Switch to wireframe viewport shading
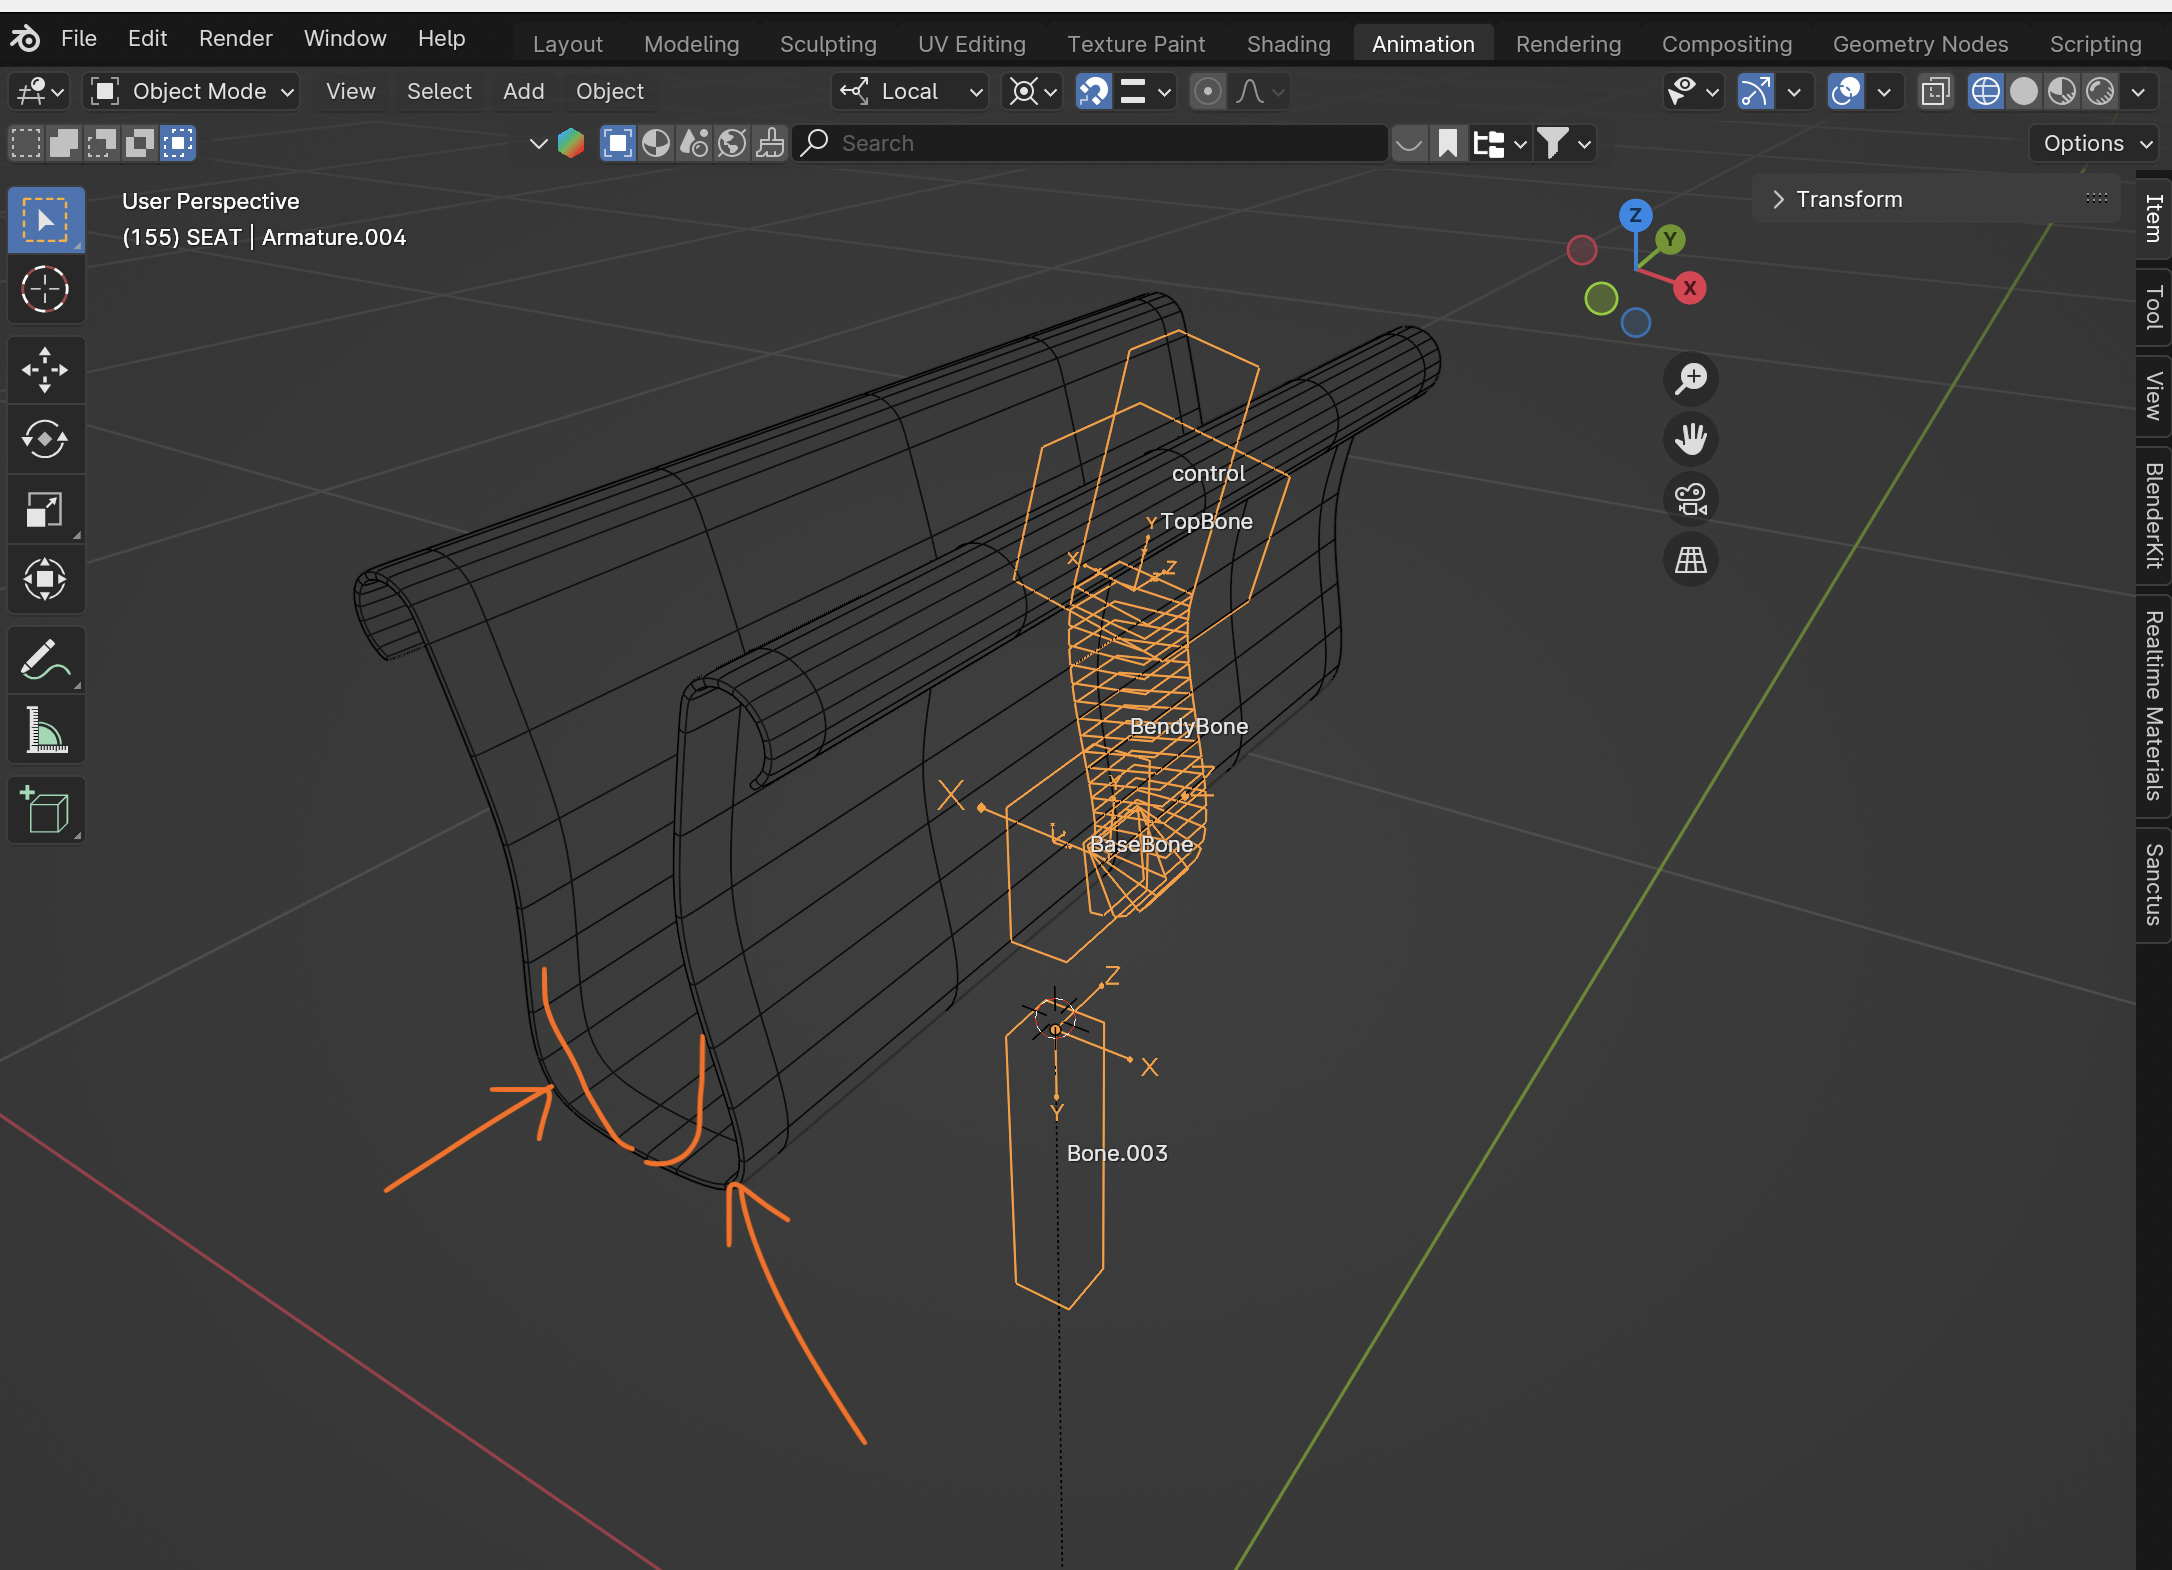The width and height of the screenshot is (2172, 1570). coord(1985,91)
